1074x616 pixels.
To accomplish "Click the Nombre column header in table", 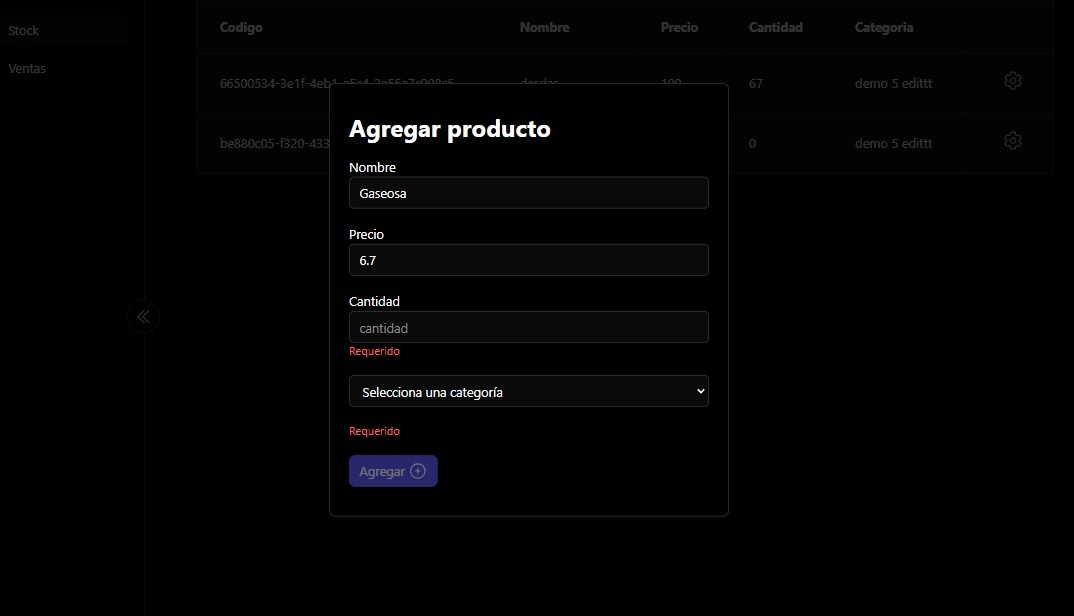I will click(x=544, y=28).
